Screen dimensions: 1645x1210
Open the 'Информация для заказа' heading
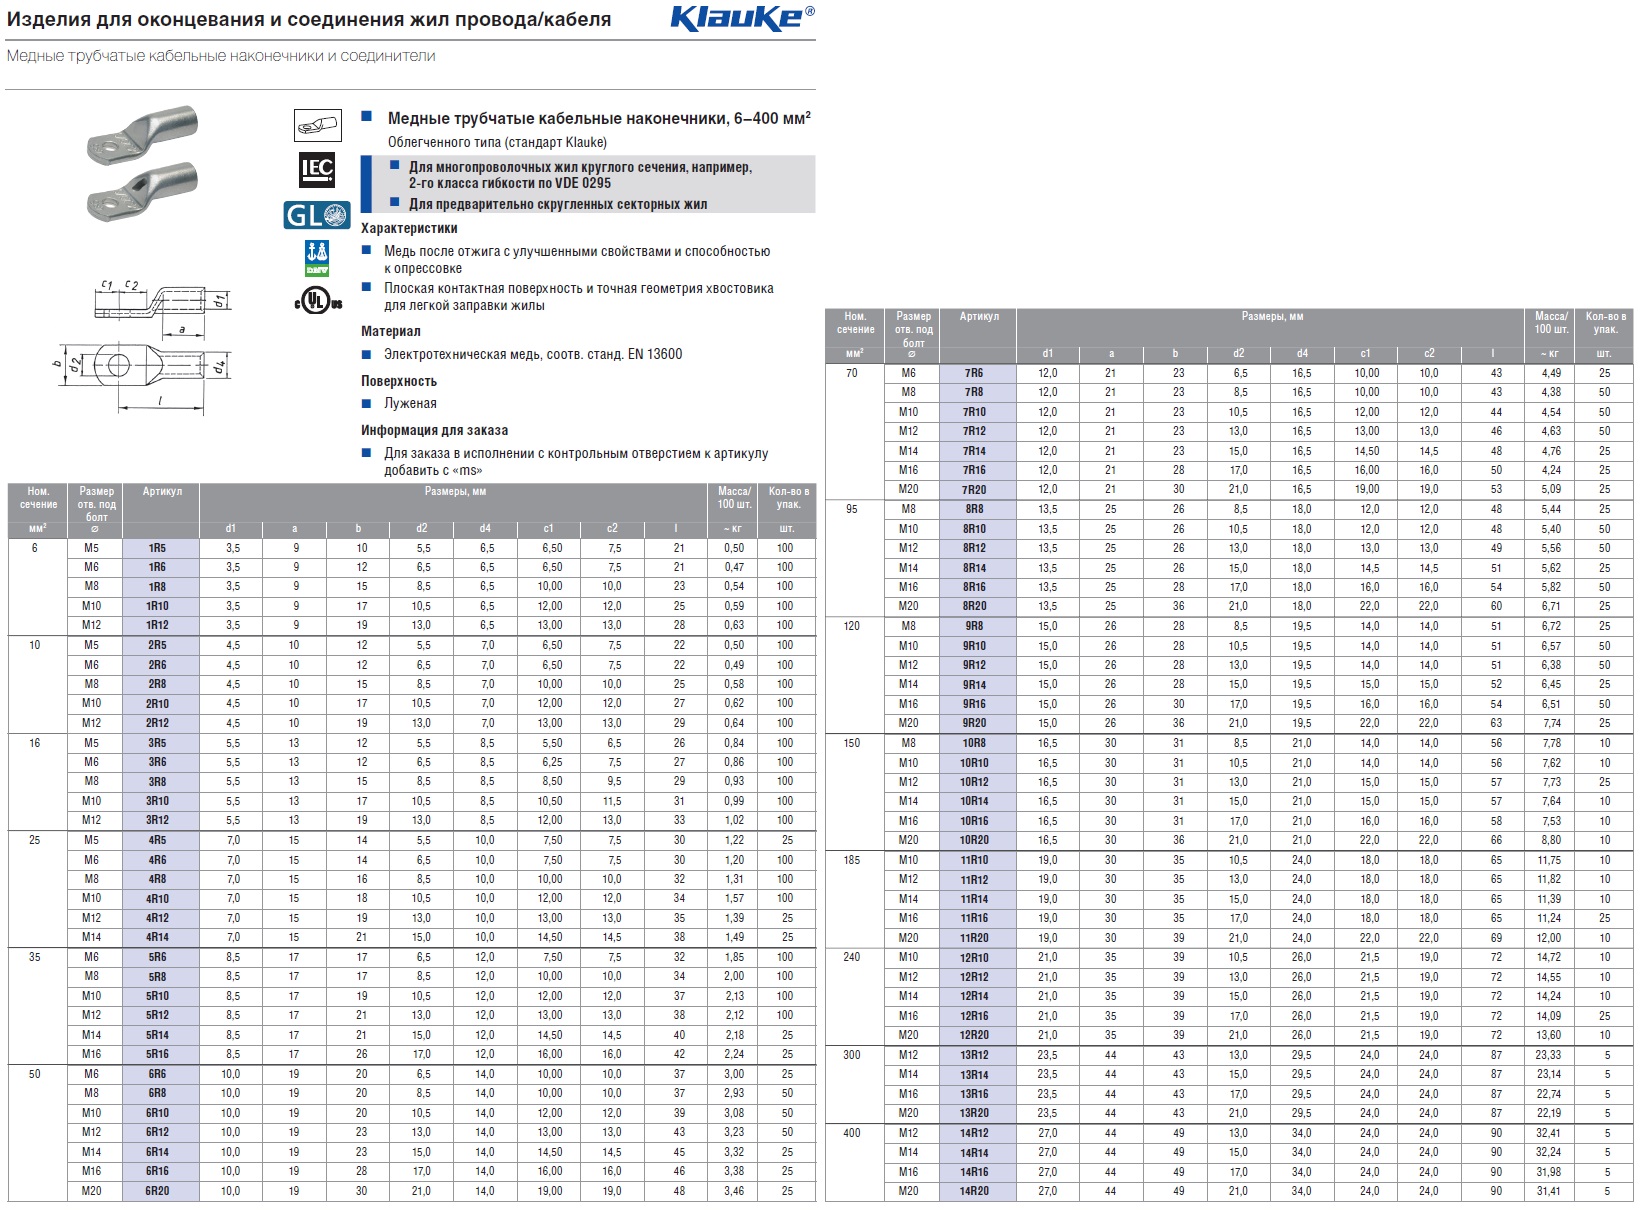[434, 430]
